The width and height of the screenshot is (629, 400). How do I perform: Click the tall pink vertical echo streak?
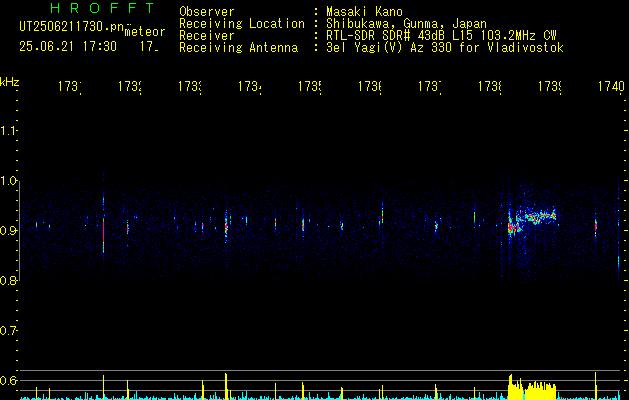[x=103, y=231]
